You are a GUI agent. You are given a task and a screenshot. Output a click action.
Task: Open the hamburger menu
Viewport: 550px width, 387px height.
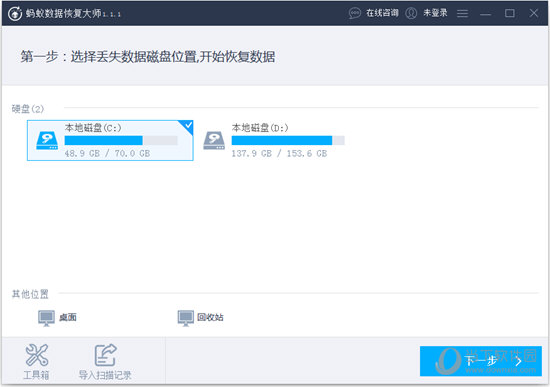462,14
